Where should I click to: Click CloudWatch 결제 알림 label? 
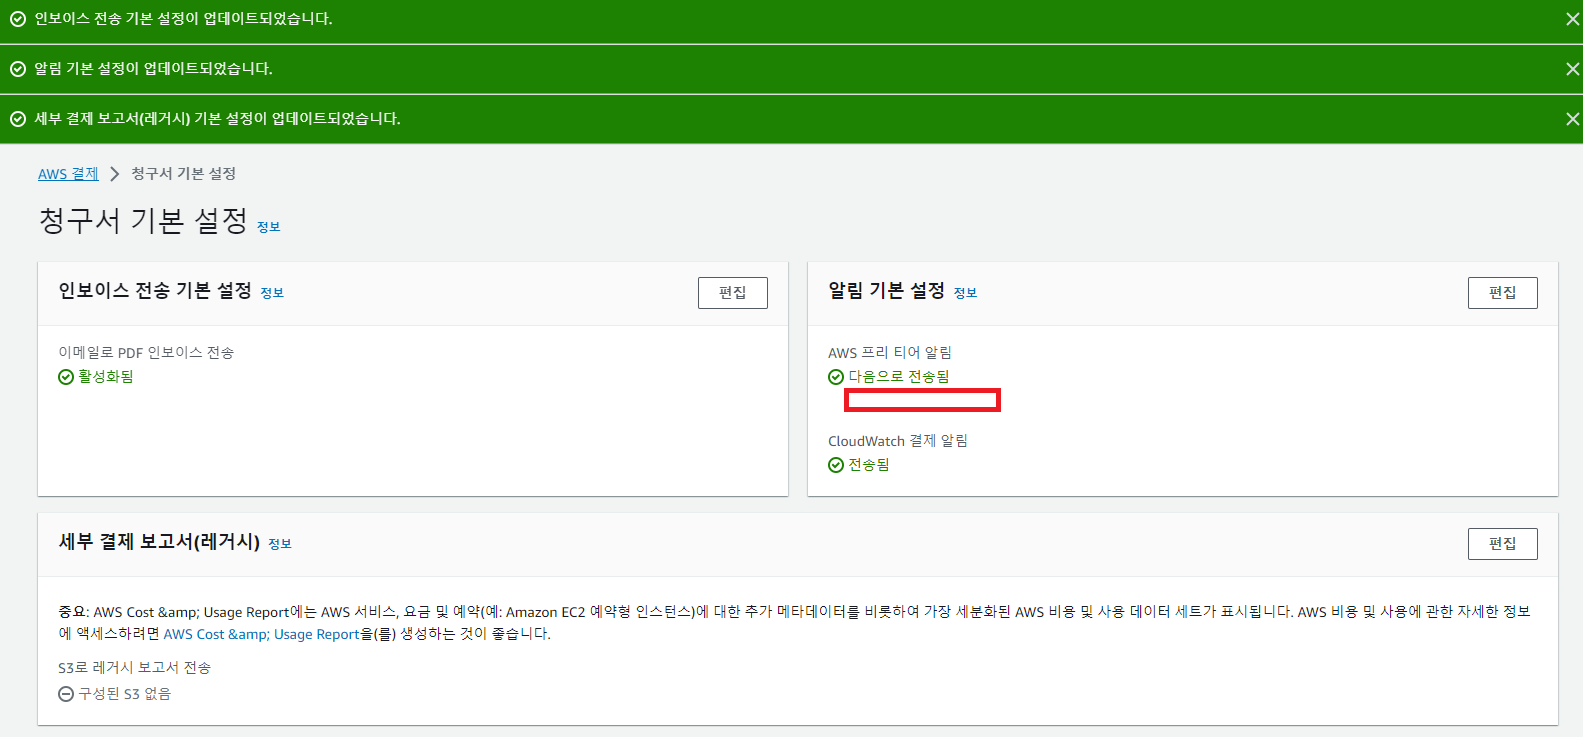[x=898, y=441]
